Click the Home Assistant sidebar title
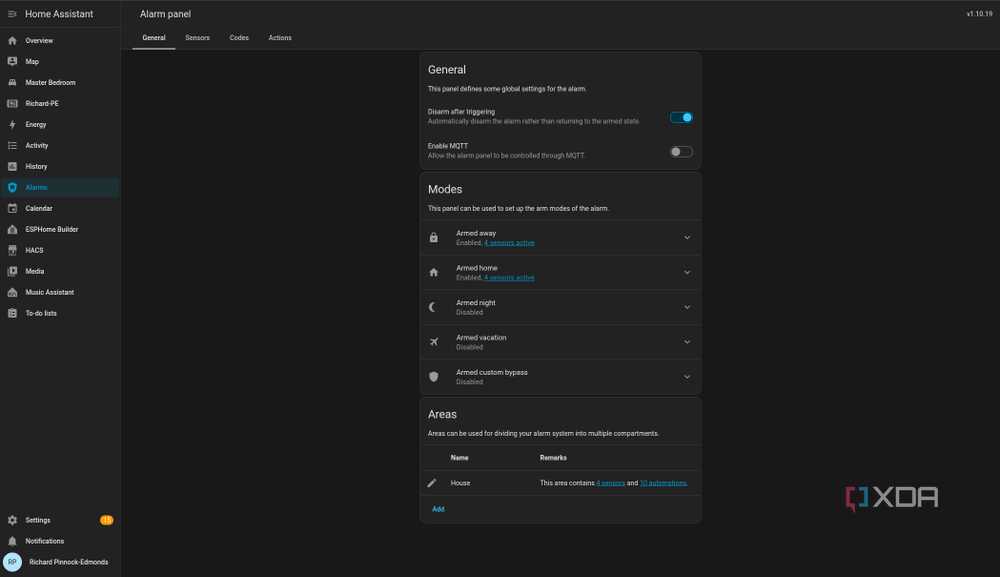Viewport: 1000px width, 577px height. (59, 14)
